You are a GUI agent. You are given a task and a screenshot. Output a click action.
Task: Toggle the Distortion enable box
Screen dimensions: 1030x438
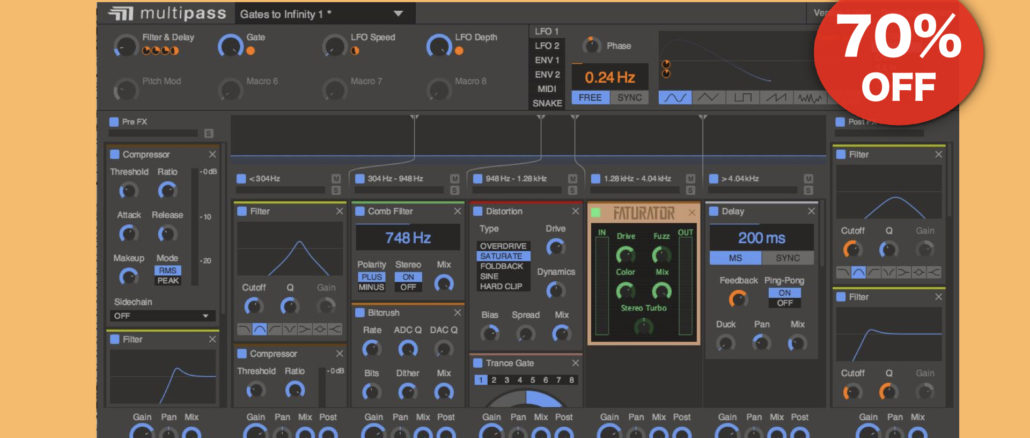[478, 211]
